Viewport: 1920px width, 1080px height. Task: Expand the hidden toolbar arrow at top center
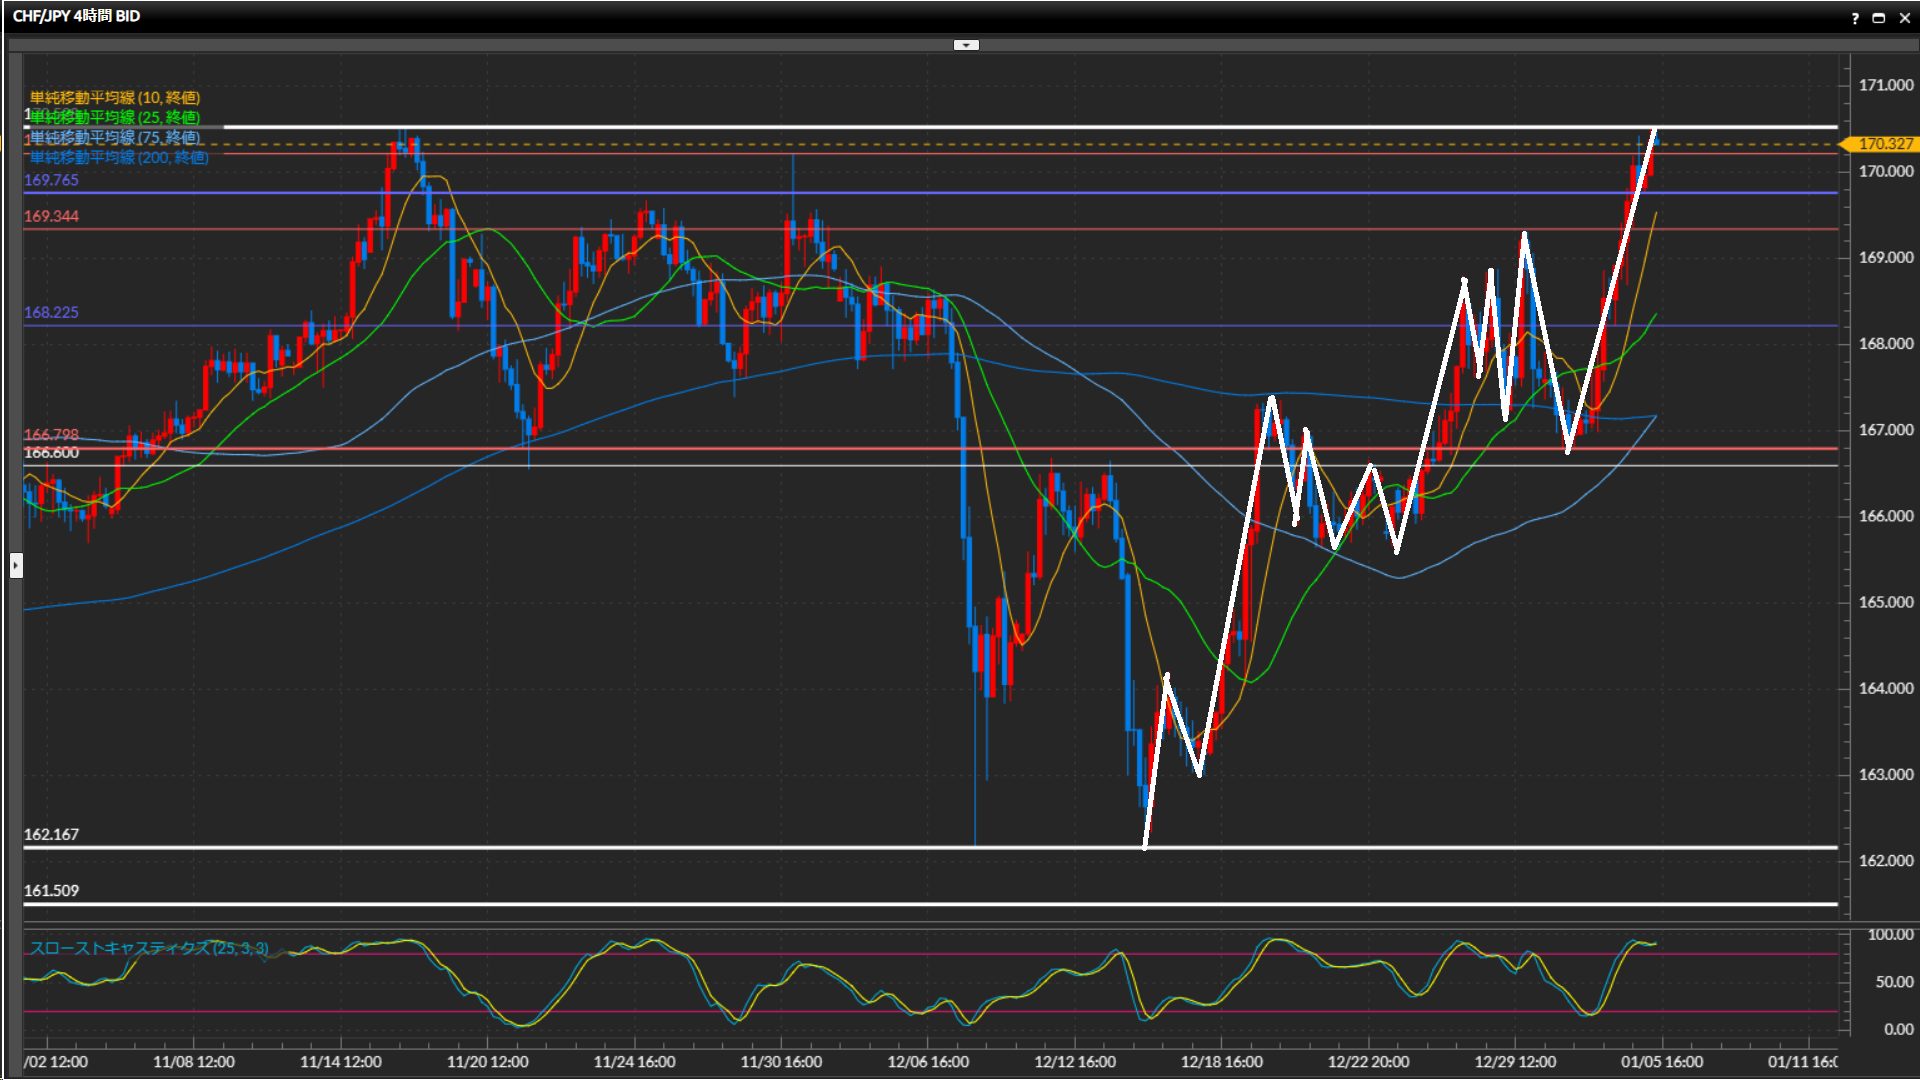[x=966, y=45]
